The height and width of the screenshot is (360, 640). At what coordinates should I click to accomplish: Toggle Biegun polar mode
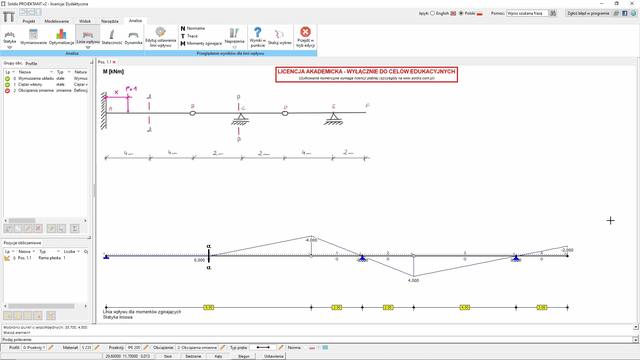[x=244, y=356]
